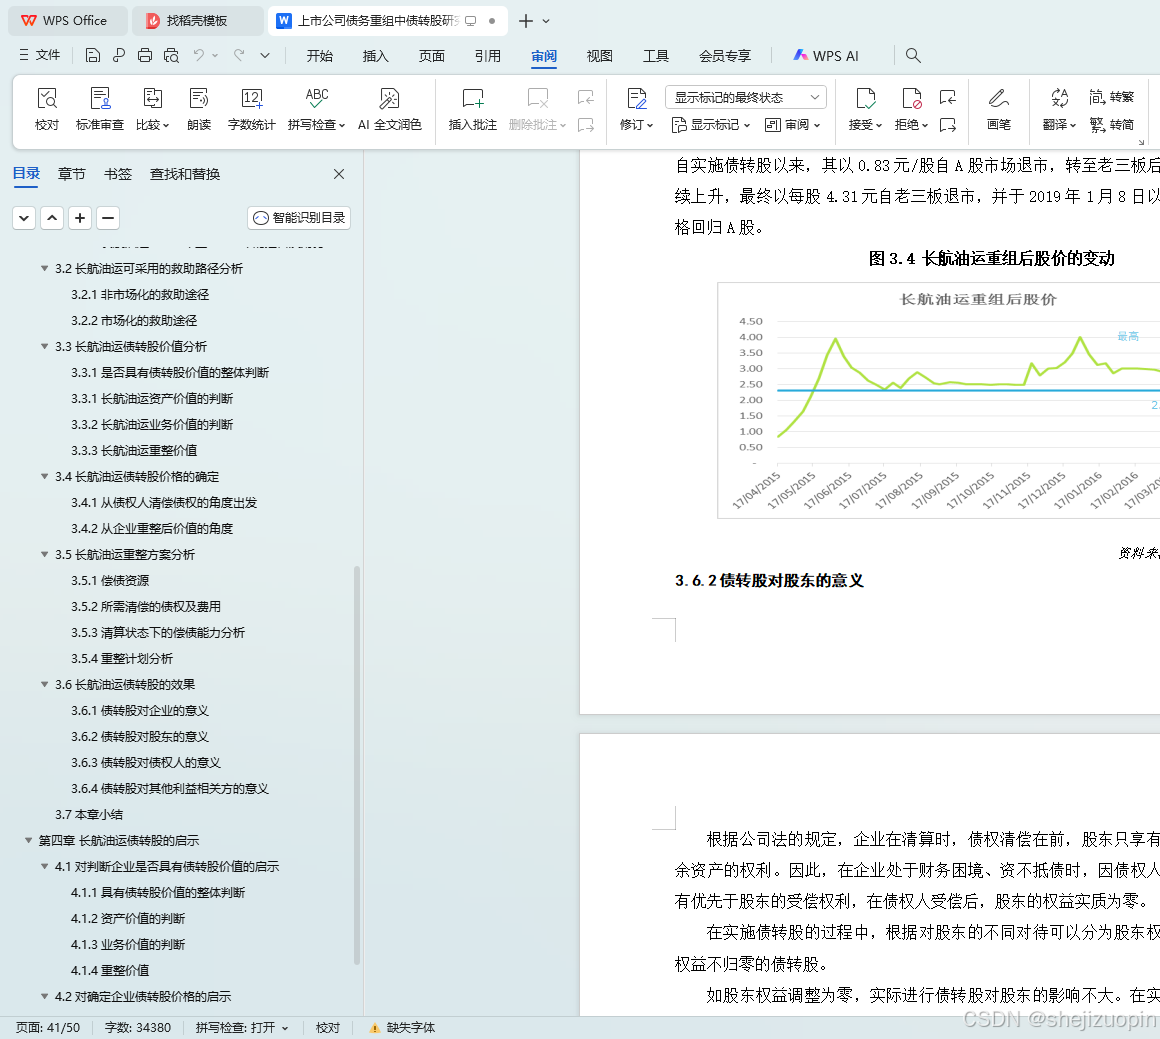The image size is (1160, 1039).
Task: Toggle 修订 track changes
Action: click(x=636, y=109)
